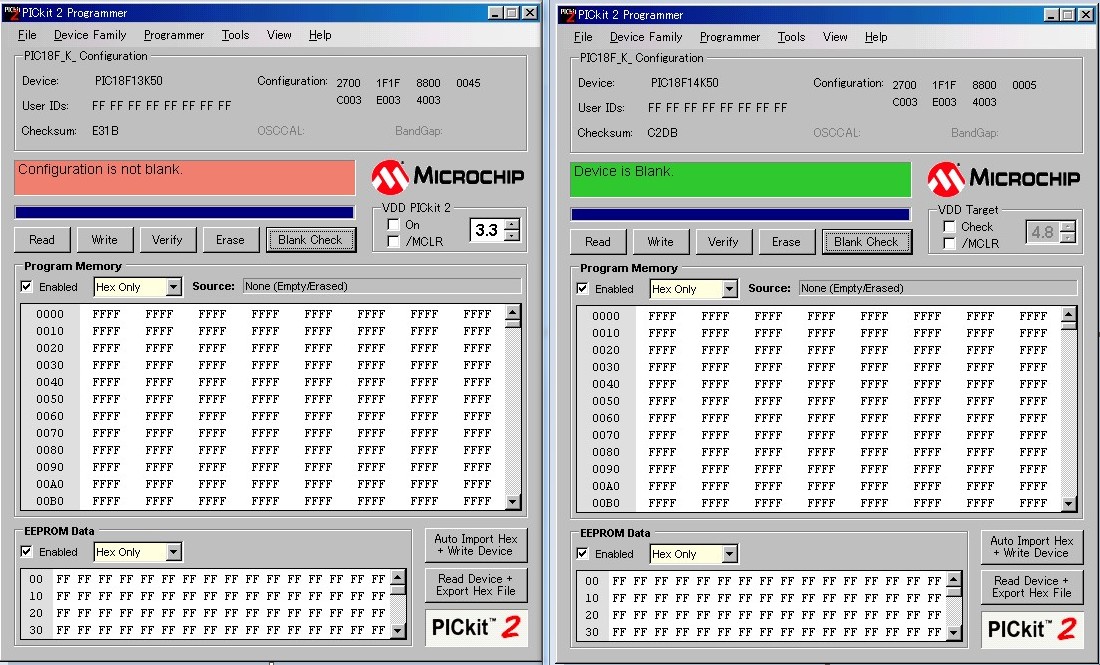Click Program Memory scroll-down arrow in PIC18F13K50 window
Image resolution: width=1100 pixels, height=665 pixels.
tap(513, 502)
